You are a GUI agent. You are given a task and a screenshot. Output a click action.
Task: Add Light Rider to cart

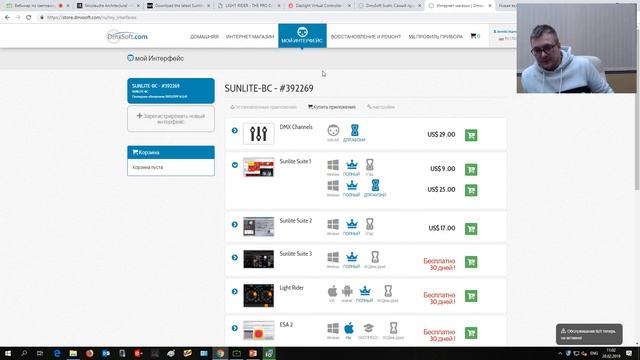(x=471, y=296)
